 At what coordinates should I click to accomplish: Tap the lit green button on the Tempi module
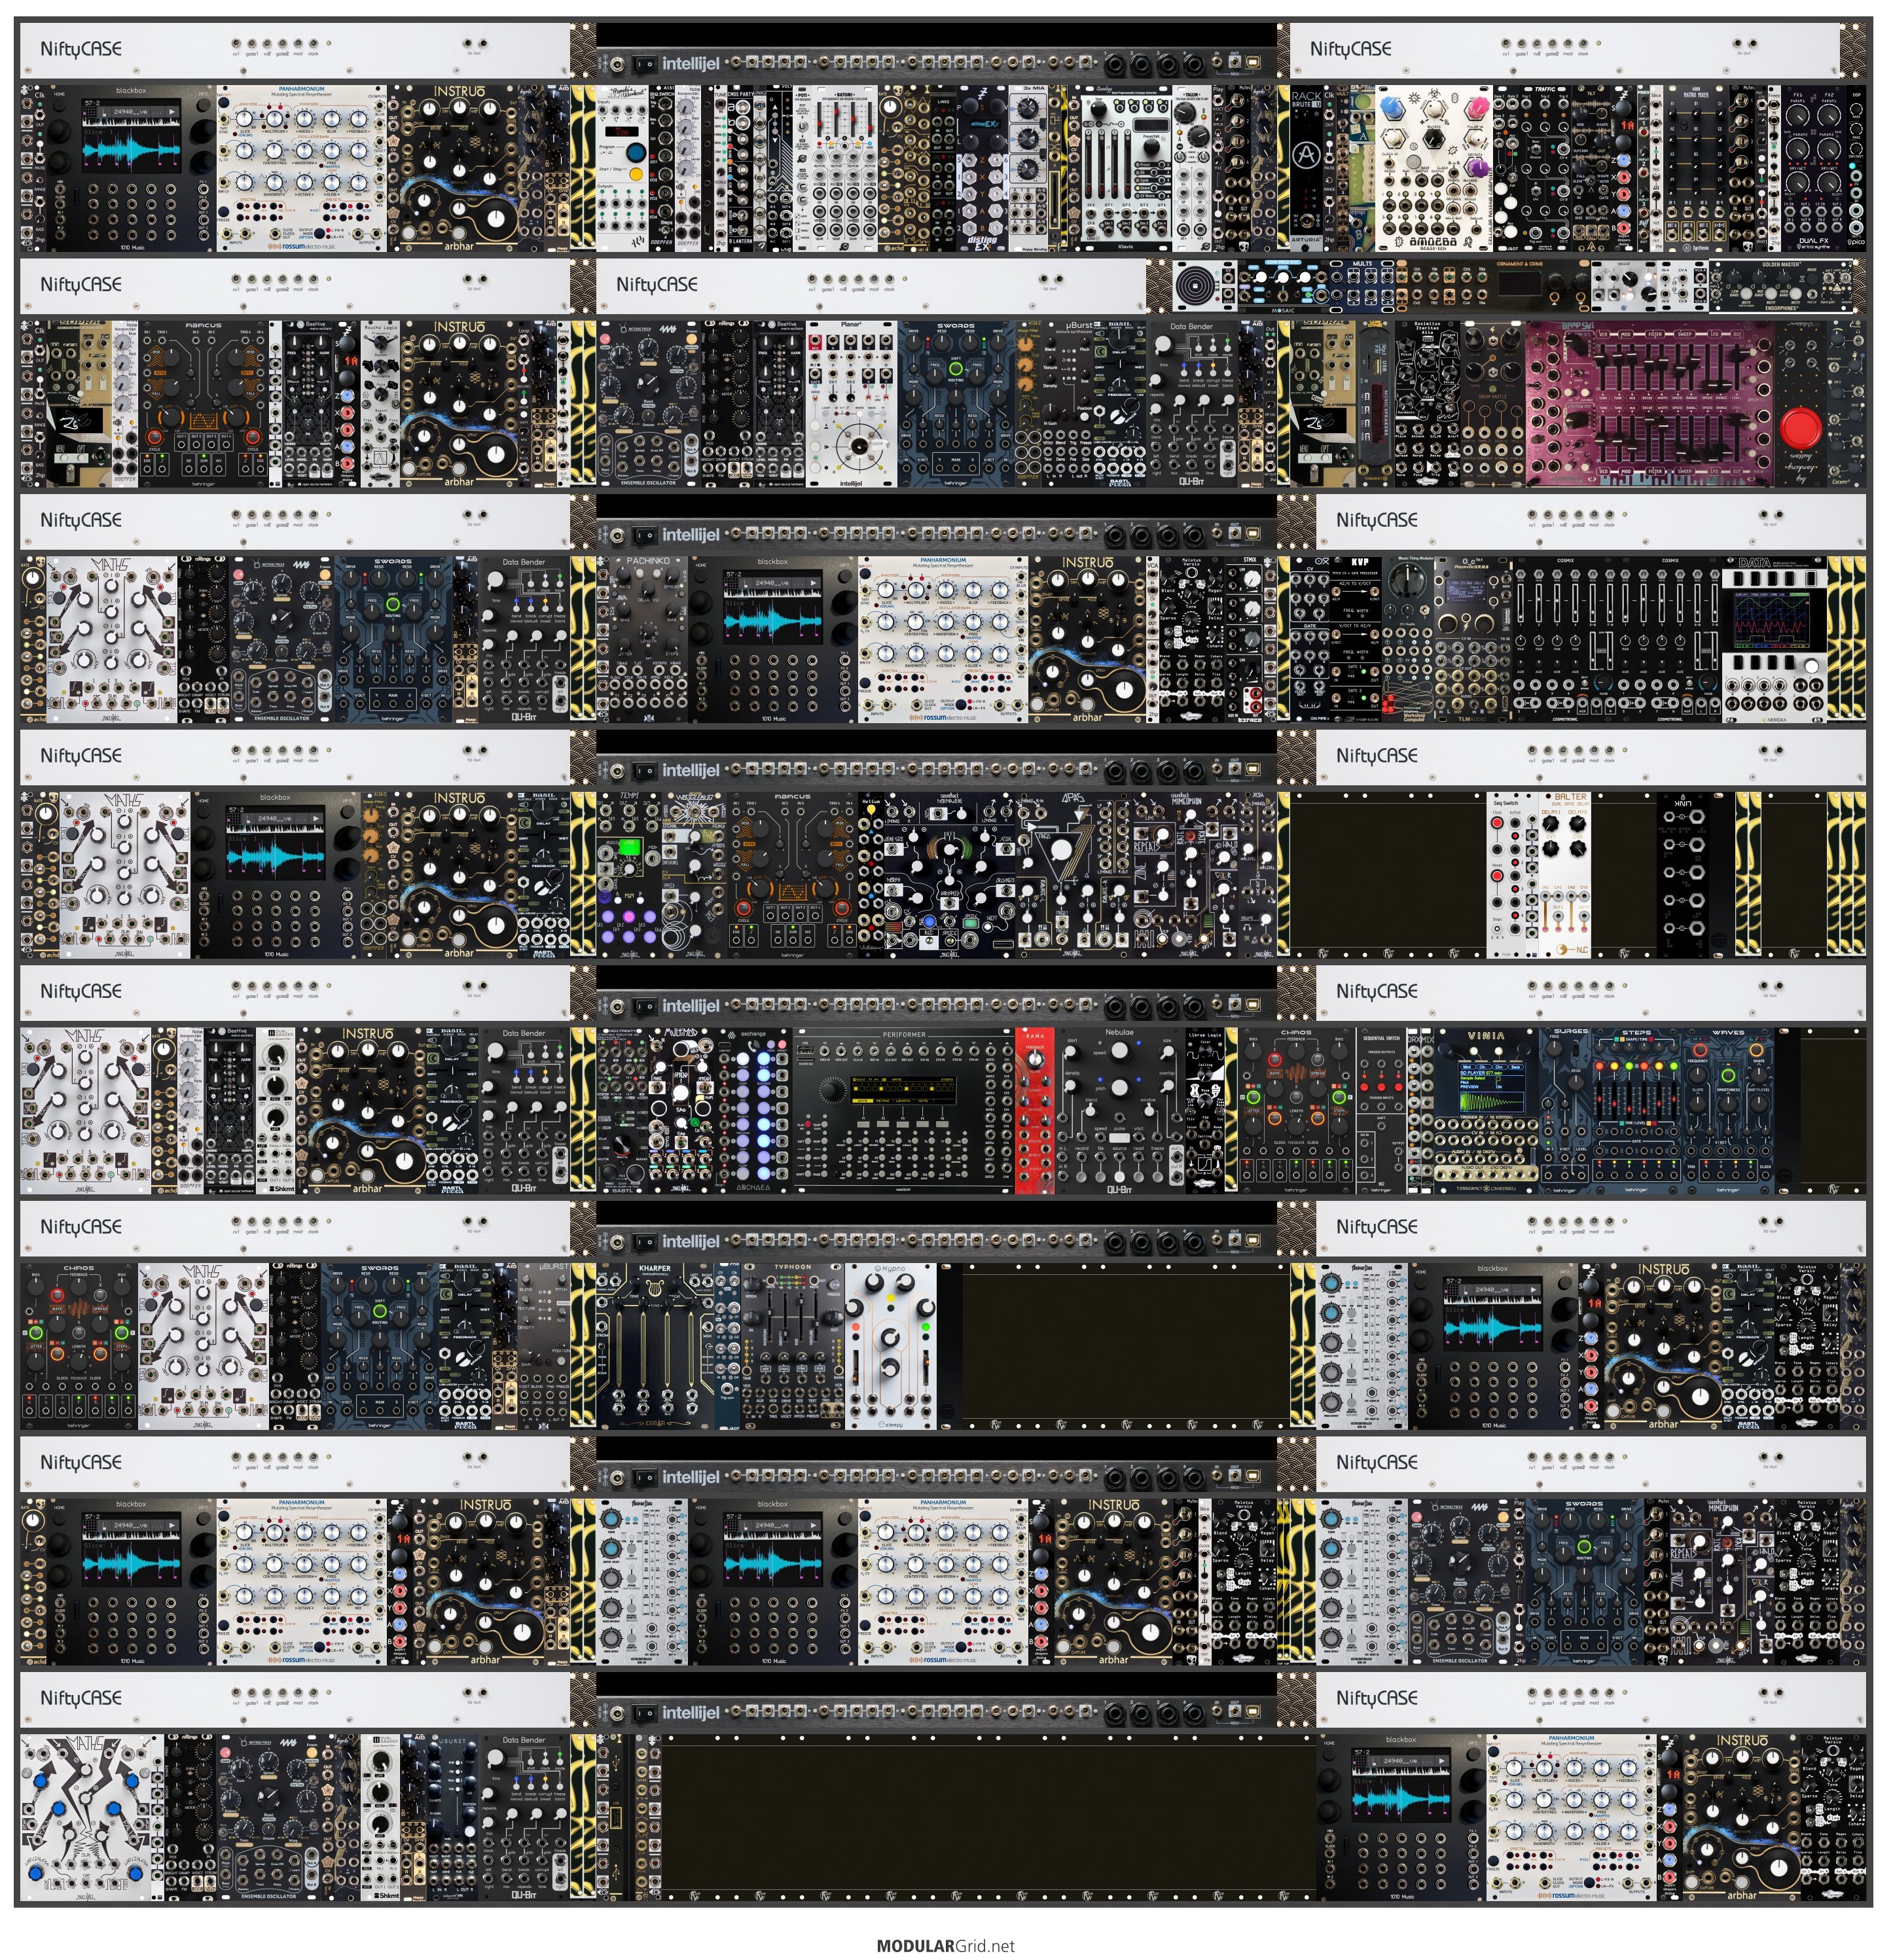tap(629, 848)
